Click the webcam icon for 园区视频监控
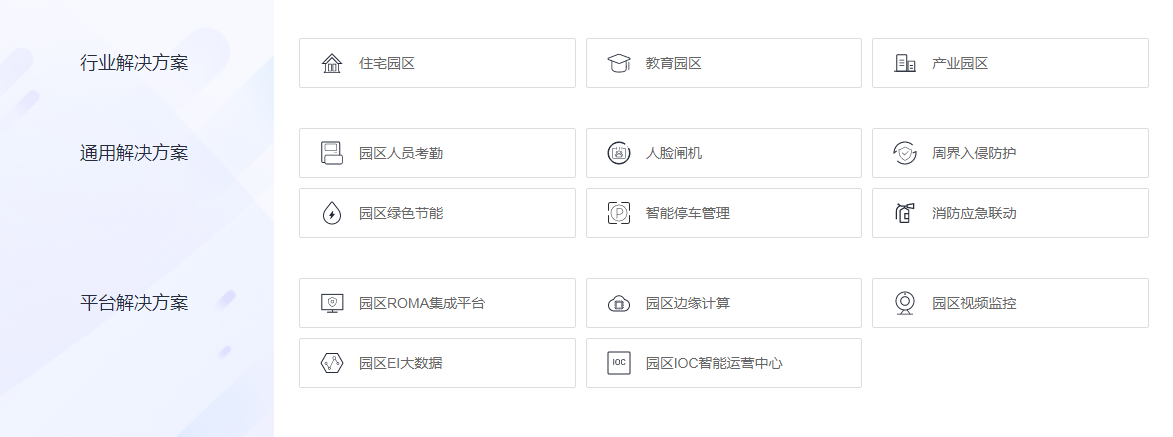Image resolution: width=1173 pixels, height=437 pixels. [x=905, y=303]
